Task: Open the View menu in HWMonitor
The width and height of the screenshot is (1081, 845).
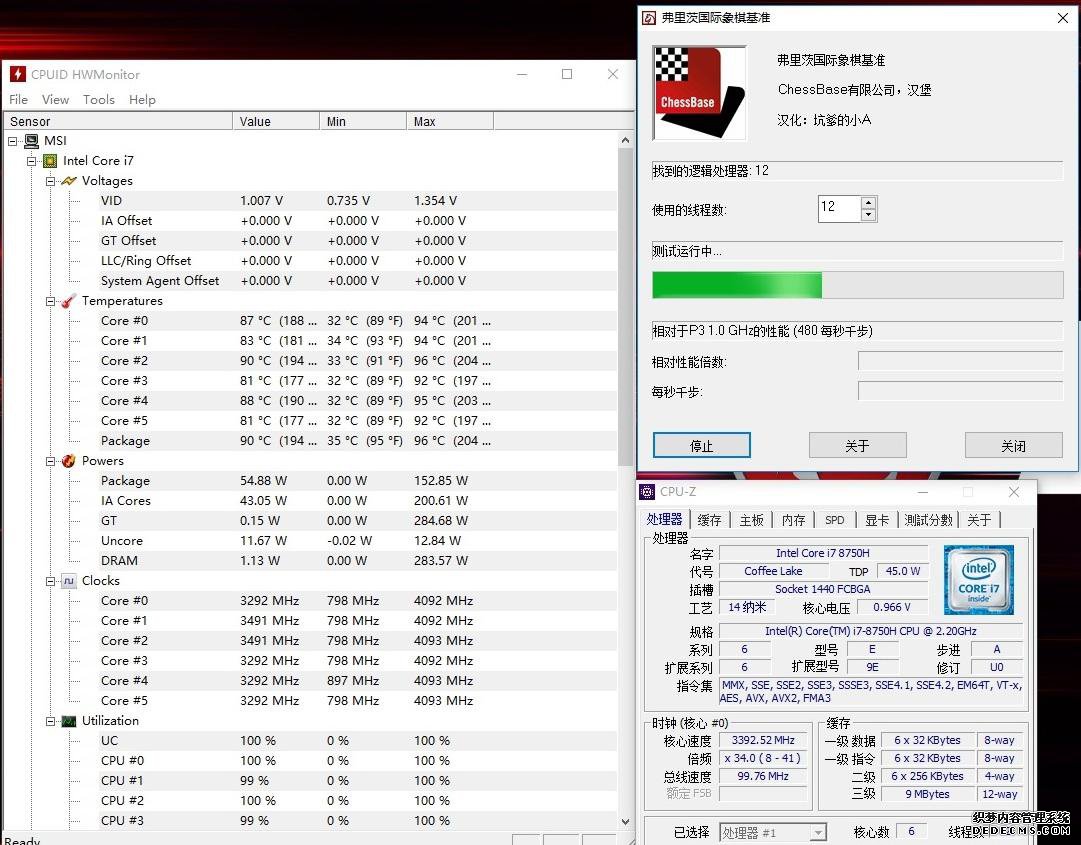Action: (x=55, y=99)
